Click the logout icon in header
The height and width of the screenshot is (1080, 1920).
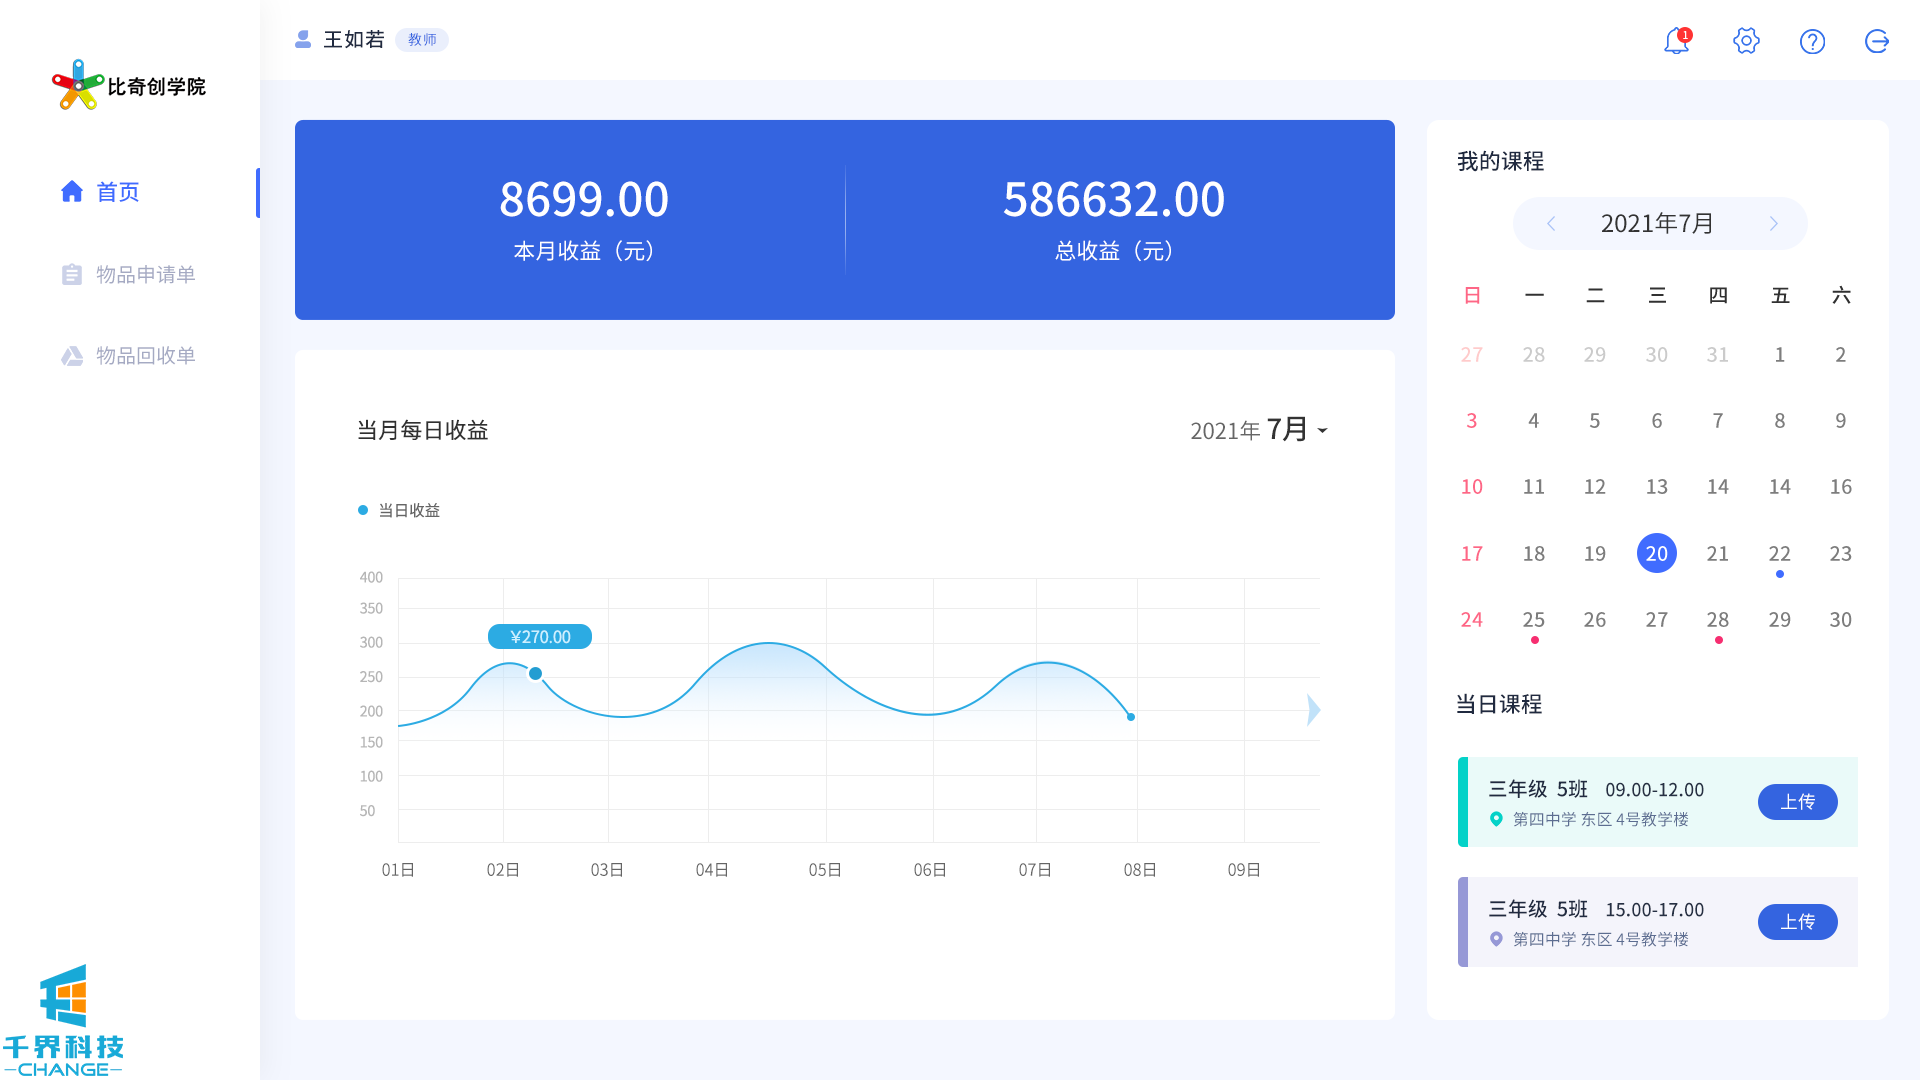tap(1877, 41)
